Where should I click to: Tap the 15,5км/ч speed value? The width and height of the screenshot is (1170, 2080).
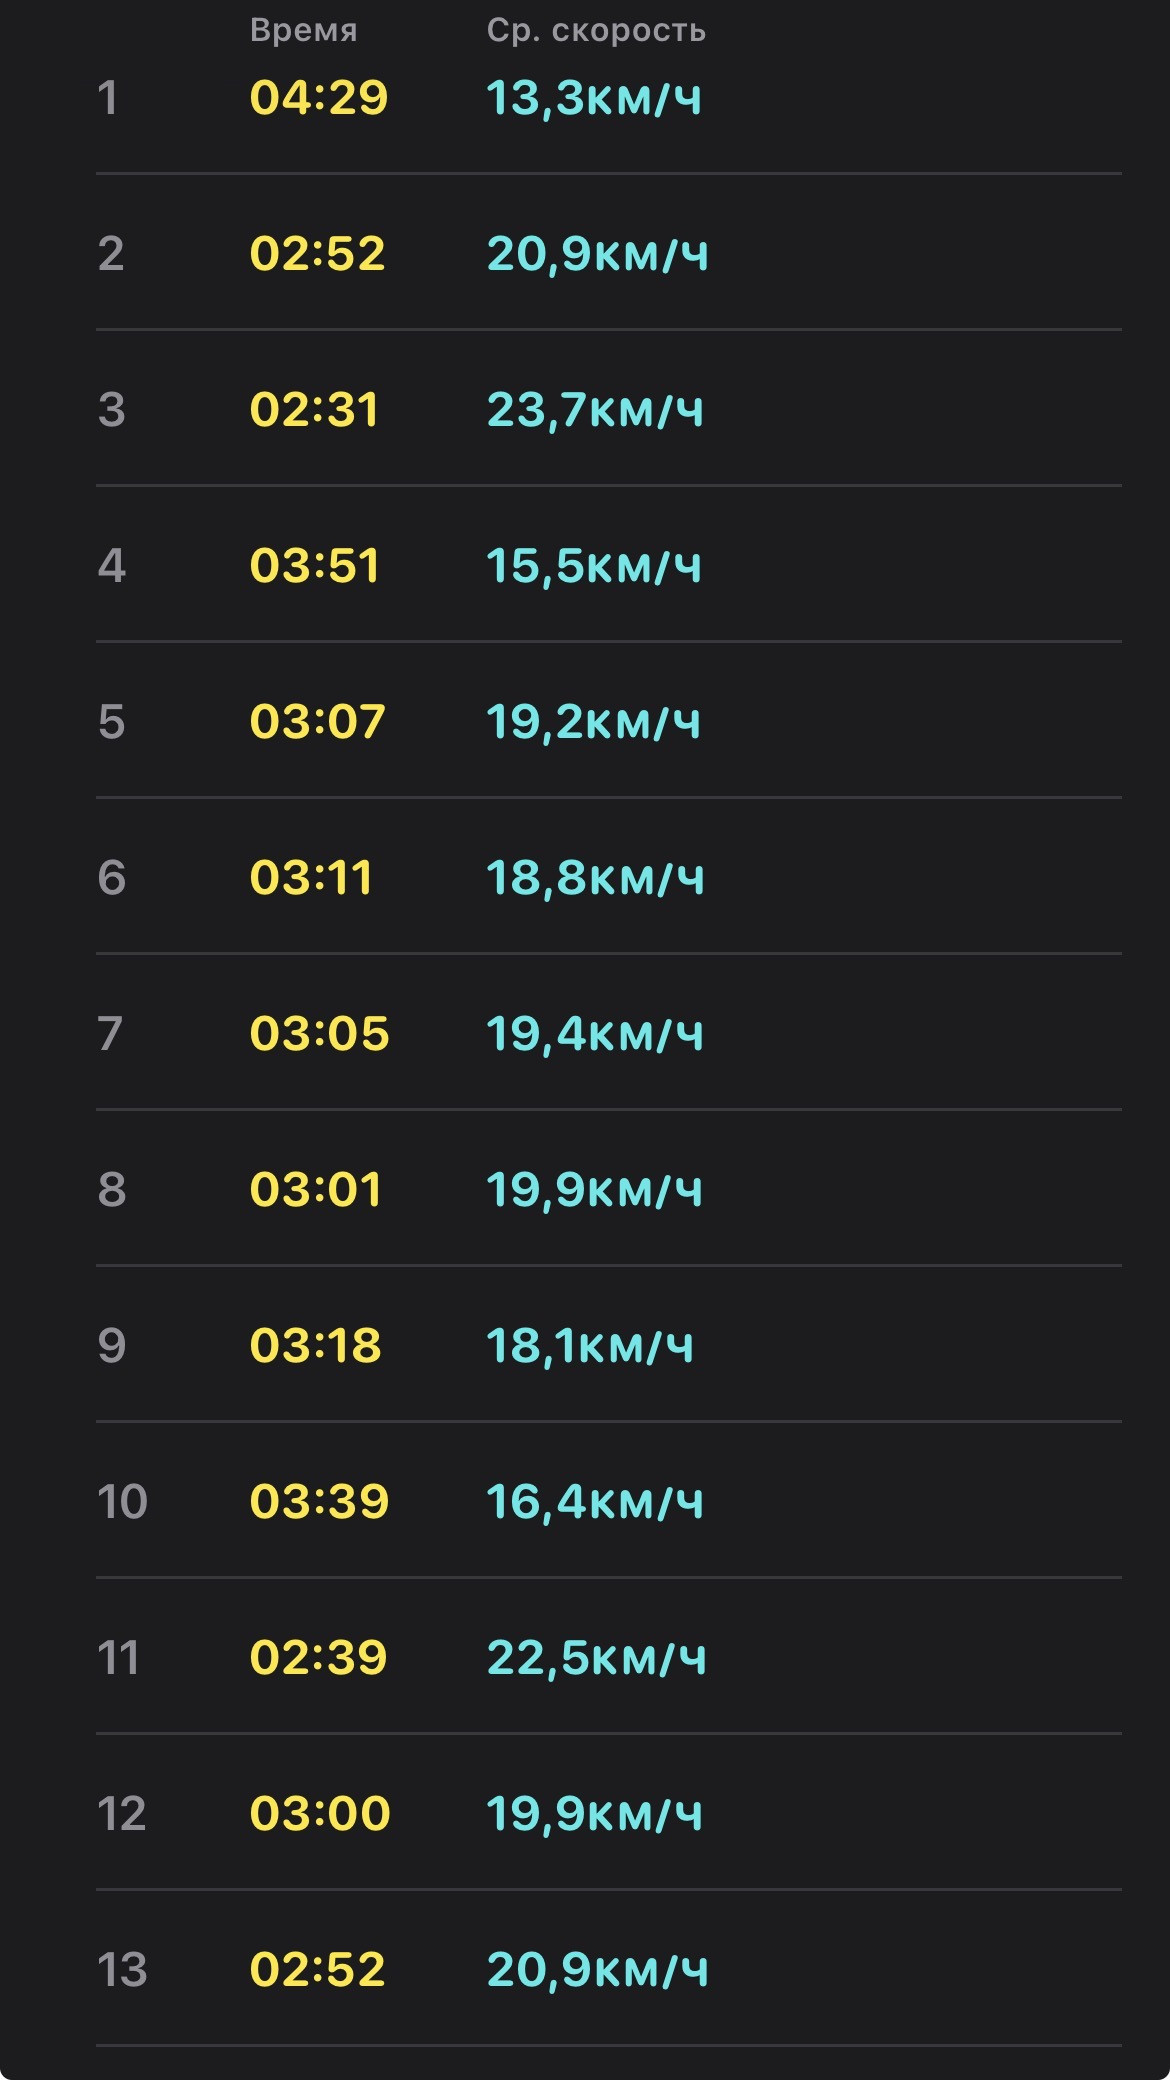[x=594, y=566]
